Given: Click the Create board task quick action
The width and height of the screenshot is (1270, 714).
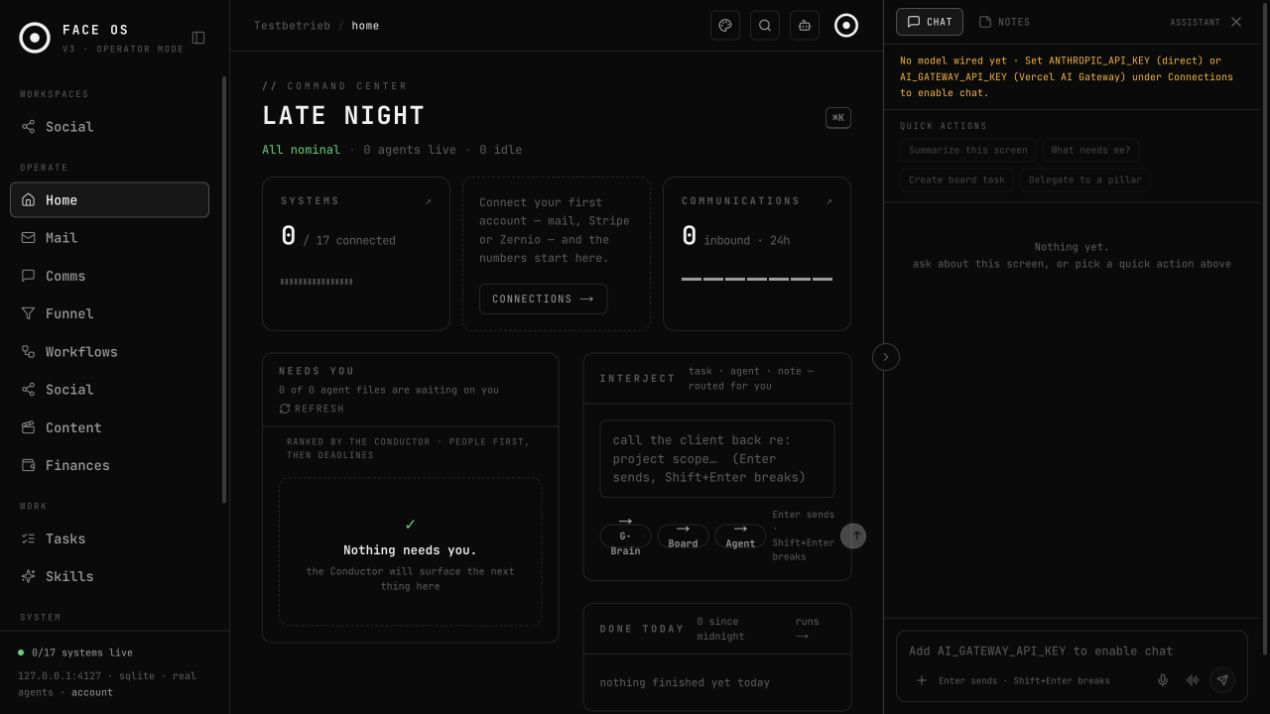Looking at the screenshot, I should (957, 180).
